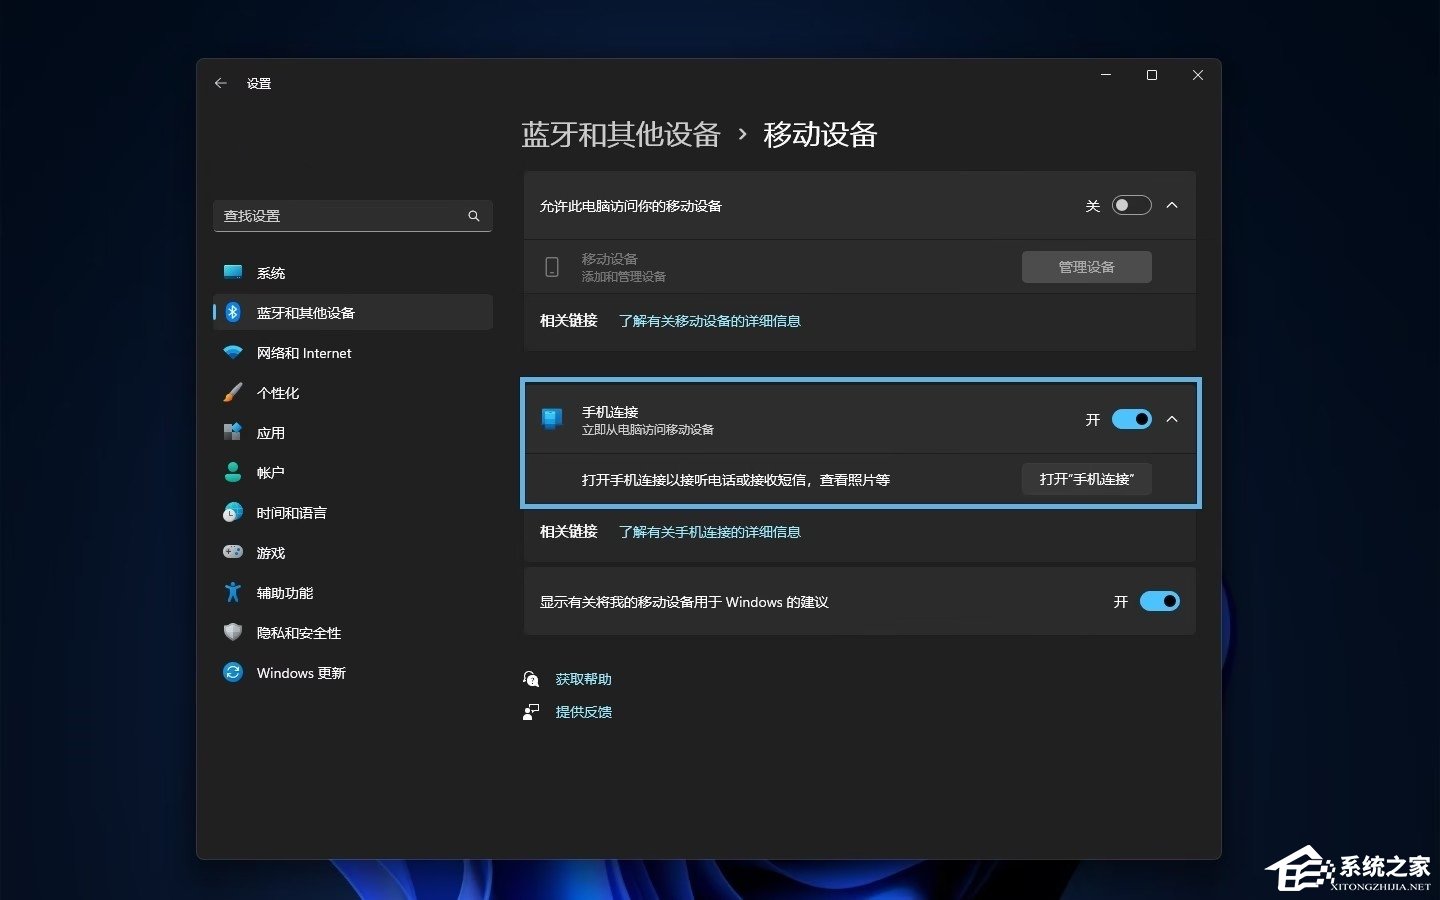The width and height of the screenshot is (1440, 900).
Task: Enable 允许此电脑访问你的移动设备 toggle
Action: (x=1131, y=206)
